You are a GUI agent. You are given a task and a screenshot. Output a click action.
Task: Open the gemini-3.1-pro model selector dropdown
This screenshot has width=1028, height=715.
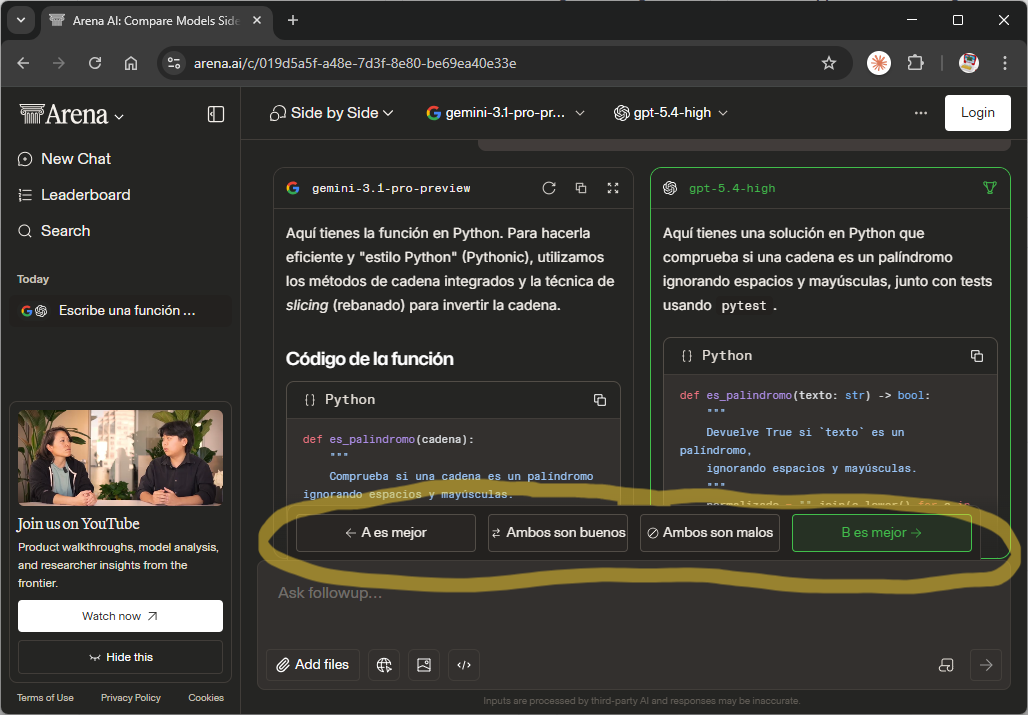click(x=505, y=113)
